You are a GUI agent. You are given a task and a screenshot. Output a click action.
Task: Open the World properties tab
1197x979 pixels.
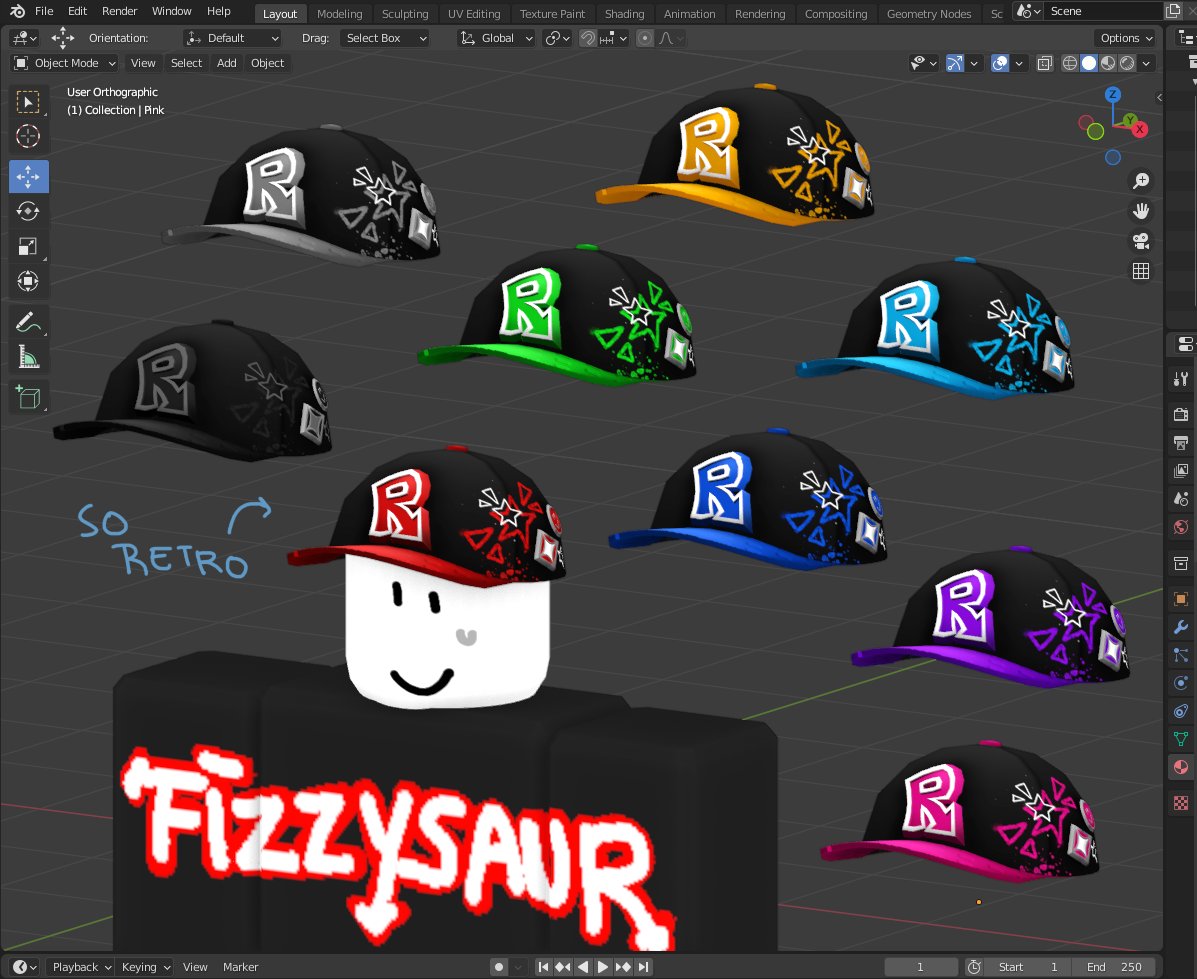point(1181,528)
